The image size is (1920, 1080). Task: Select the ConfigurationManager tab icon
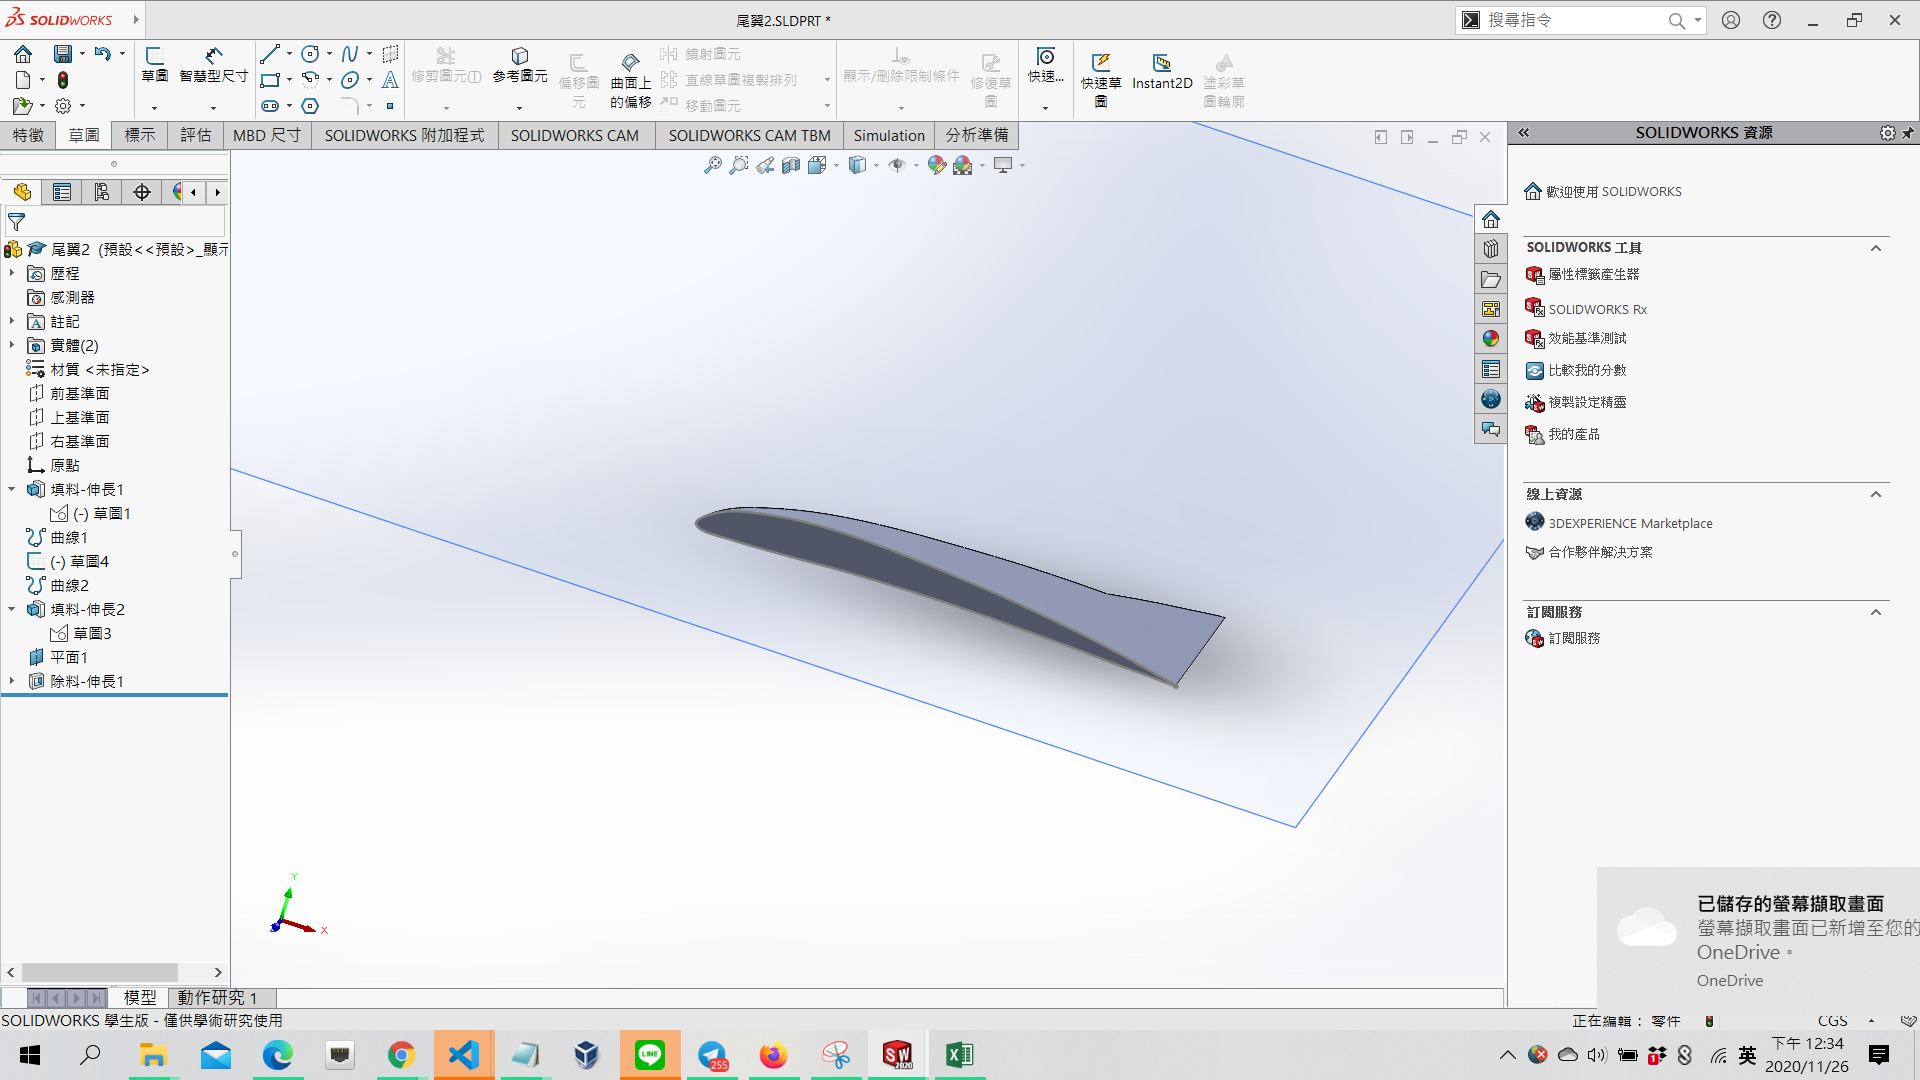tap(102, 192)
